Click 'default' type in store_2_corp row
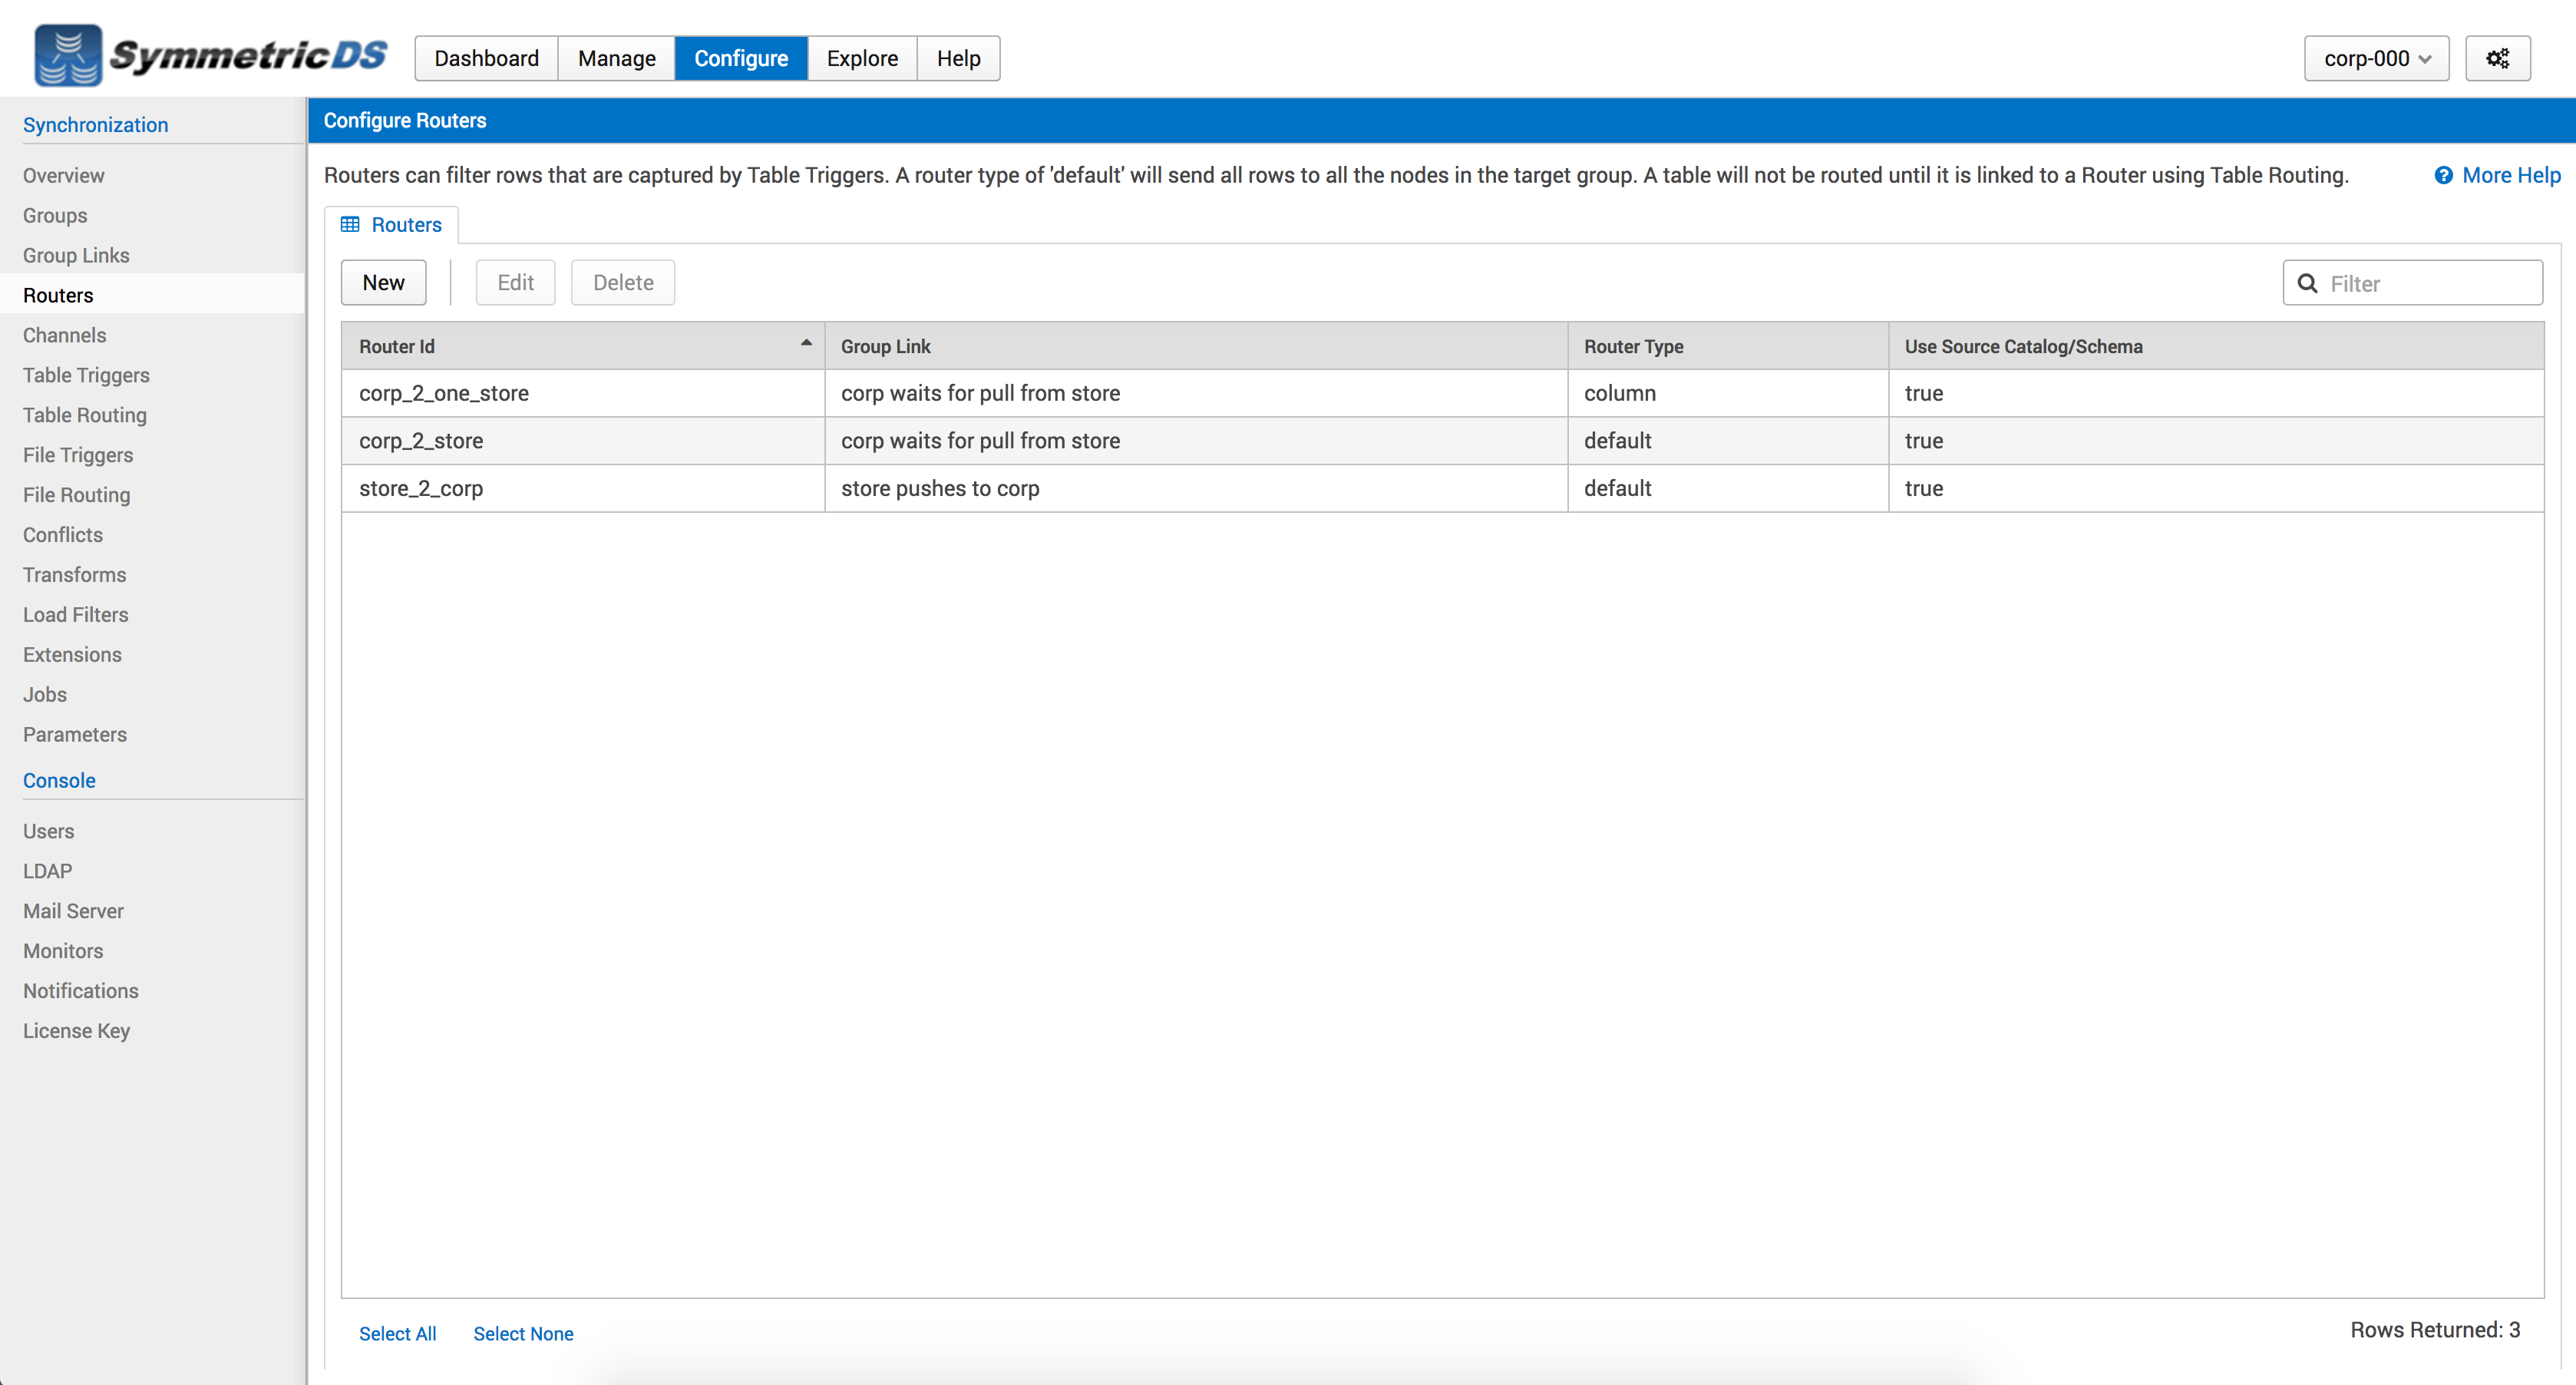Viewport: 2576px width, 1385px height. click(x=1728, y=488)
